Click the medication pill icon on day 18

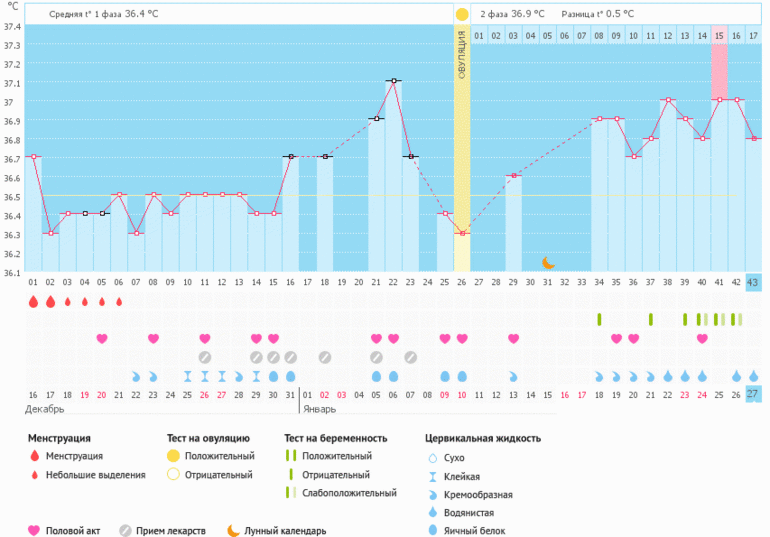click(x=324, y=357)
